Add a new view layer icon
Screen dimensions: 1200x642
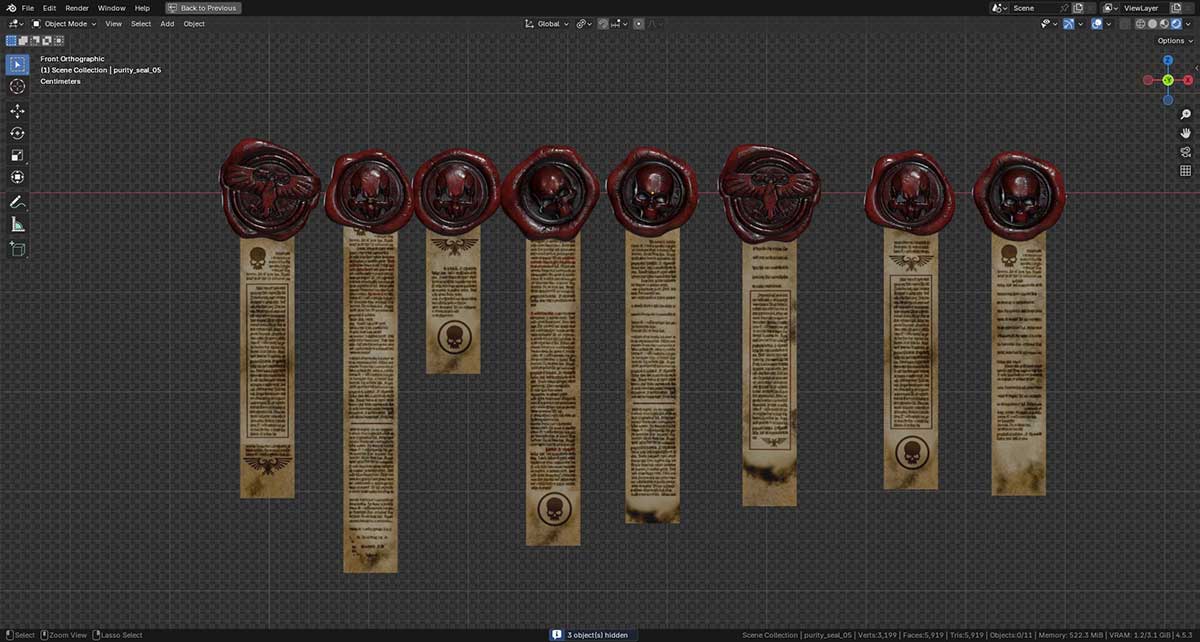pyautogui.click(x=1176, y=8)
